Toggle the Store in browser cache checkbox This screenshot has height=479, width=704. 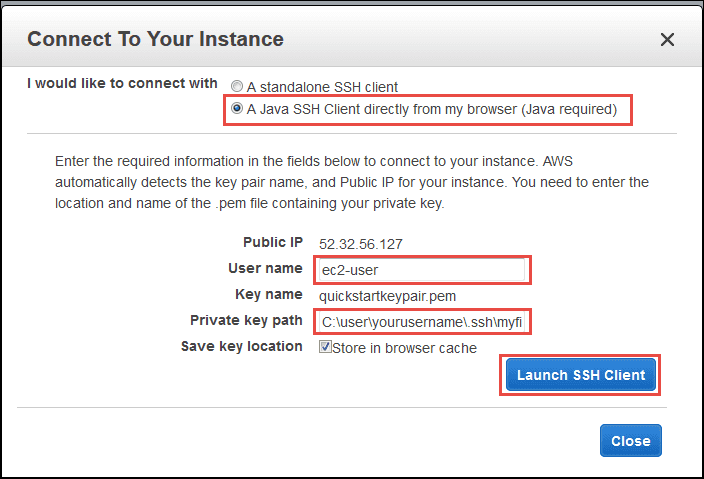coord(325,348)
